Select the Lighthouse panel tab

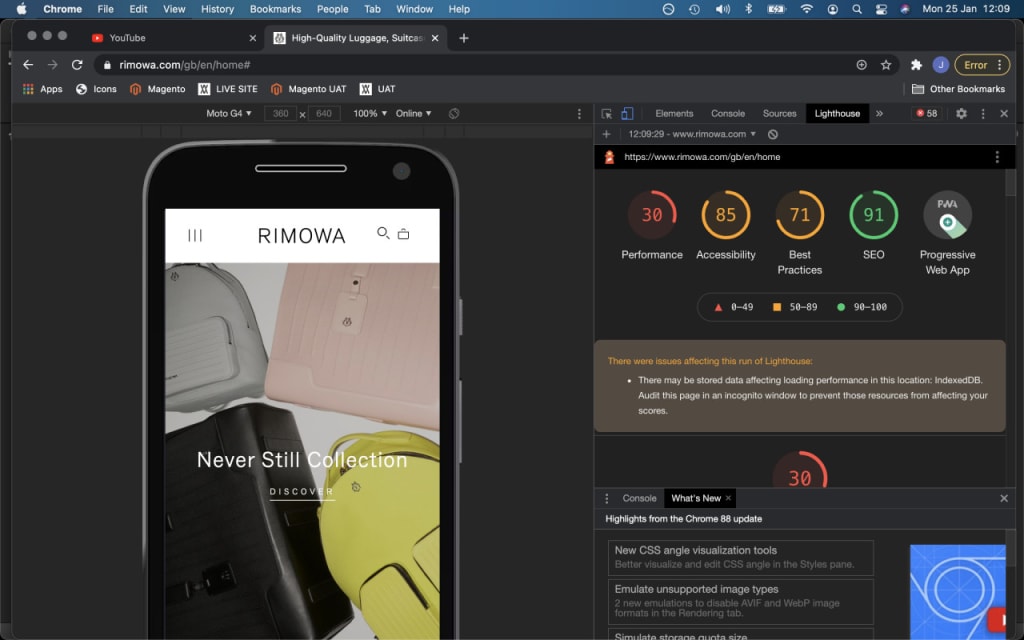click(x=837, y=114)
